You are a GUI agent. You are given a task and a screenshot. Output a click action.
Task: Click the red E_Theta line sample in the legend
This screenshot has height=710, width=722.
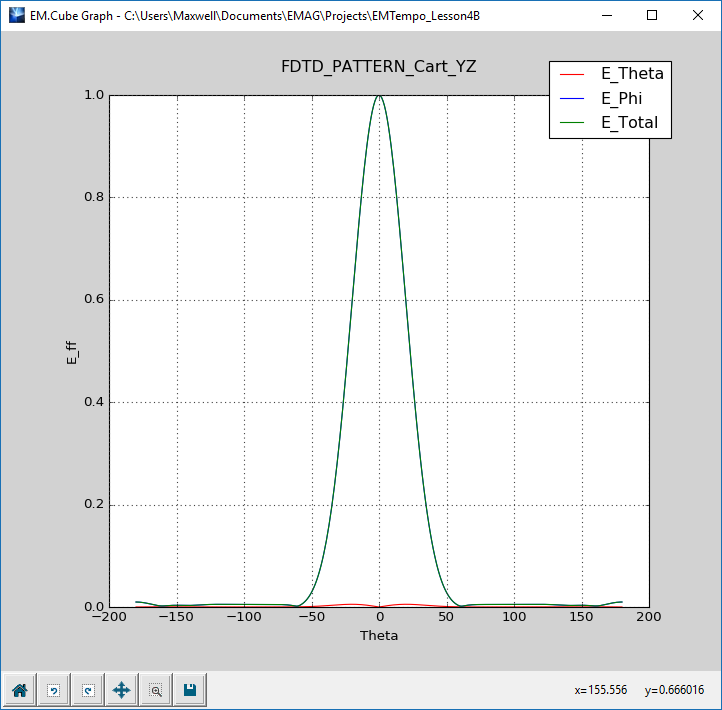point(573,74)
